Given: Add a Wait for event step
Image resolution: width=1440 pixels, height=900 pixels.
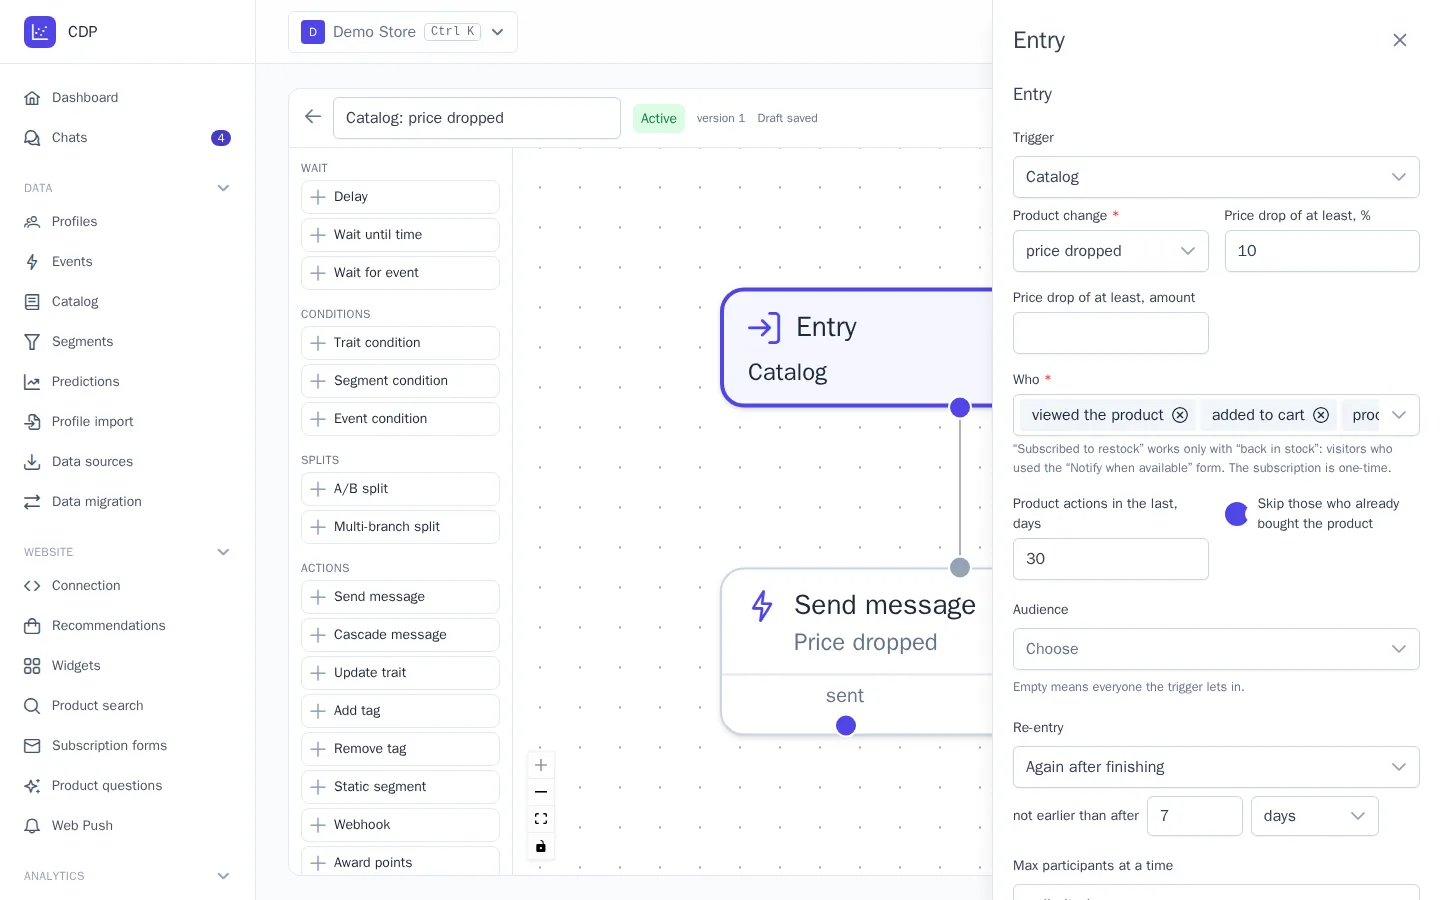Looking at the screenshot, I should (400, 273).
